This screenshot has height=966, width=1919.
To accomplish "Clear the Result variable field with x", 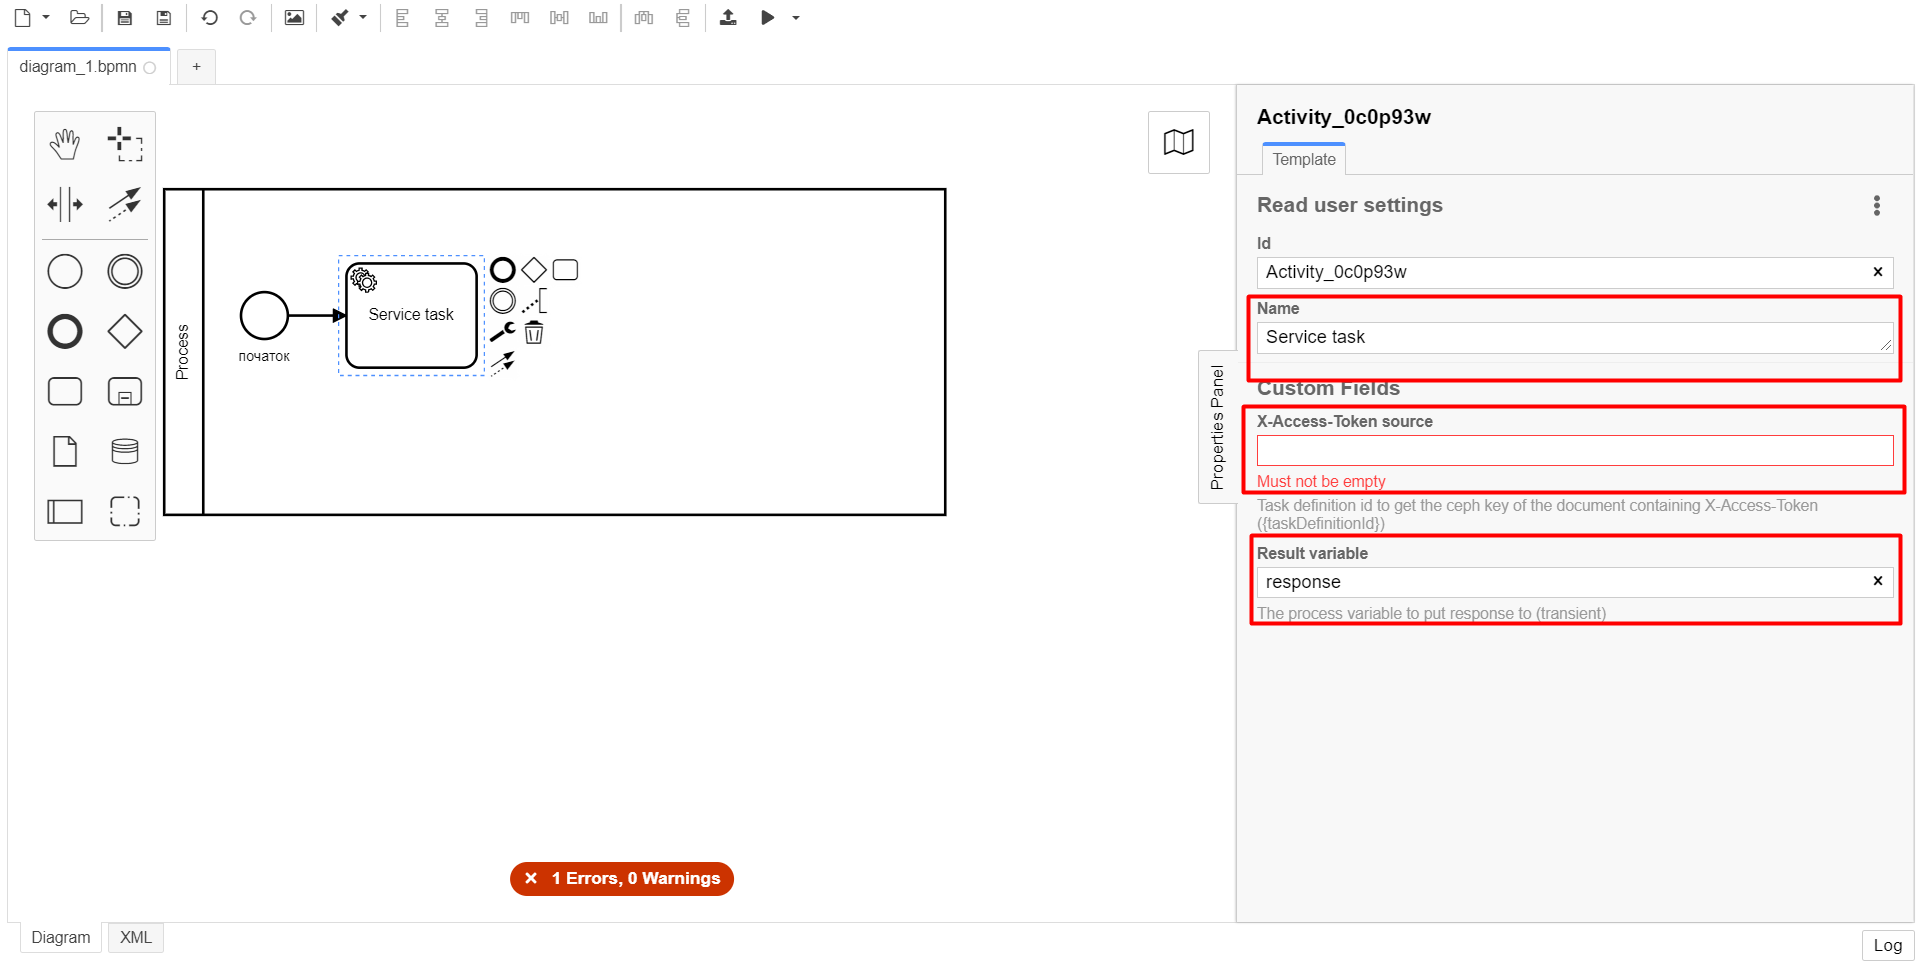I will tap(1878, 581).
